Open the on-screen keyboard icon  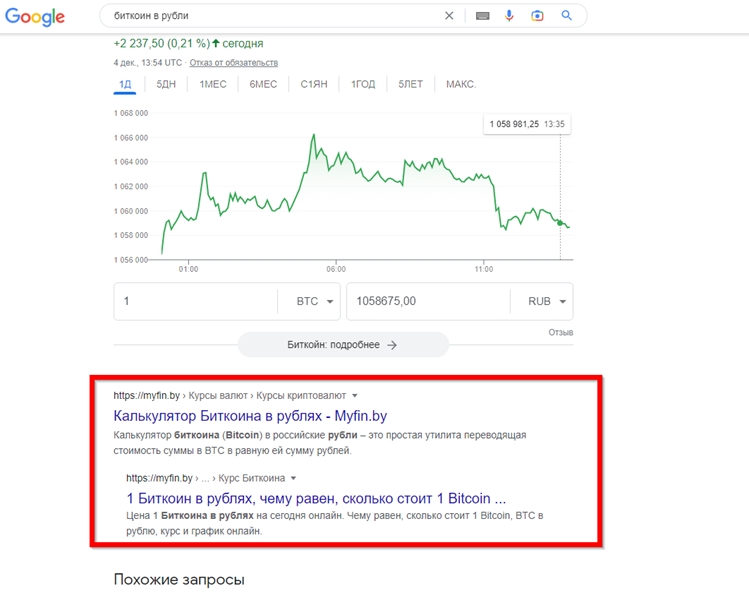pos(482,16)
